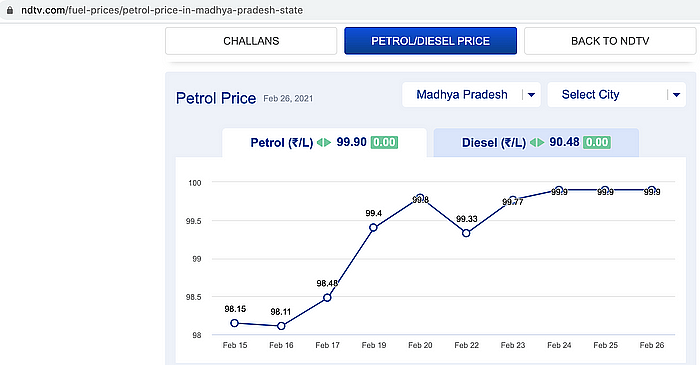Click the Feb 16 data point 98.11
Viewport: 700px width, 365px height.
click(281, 326)
